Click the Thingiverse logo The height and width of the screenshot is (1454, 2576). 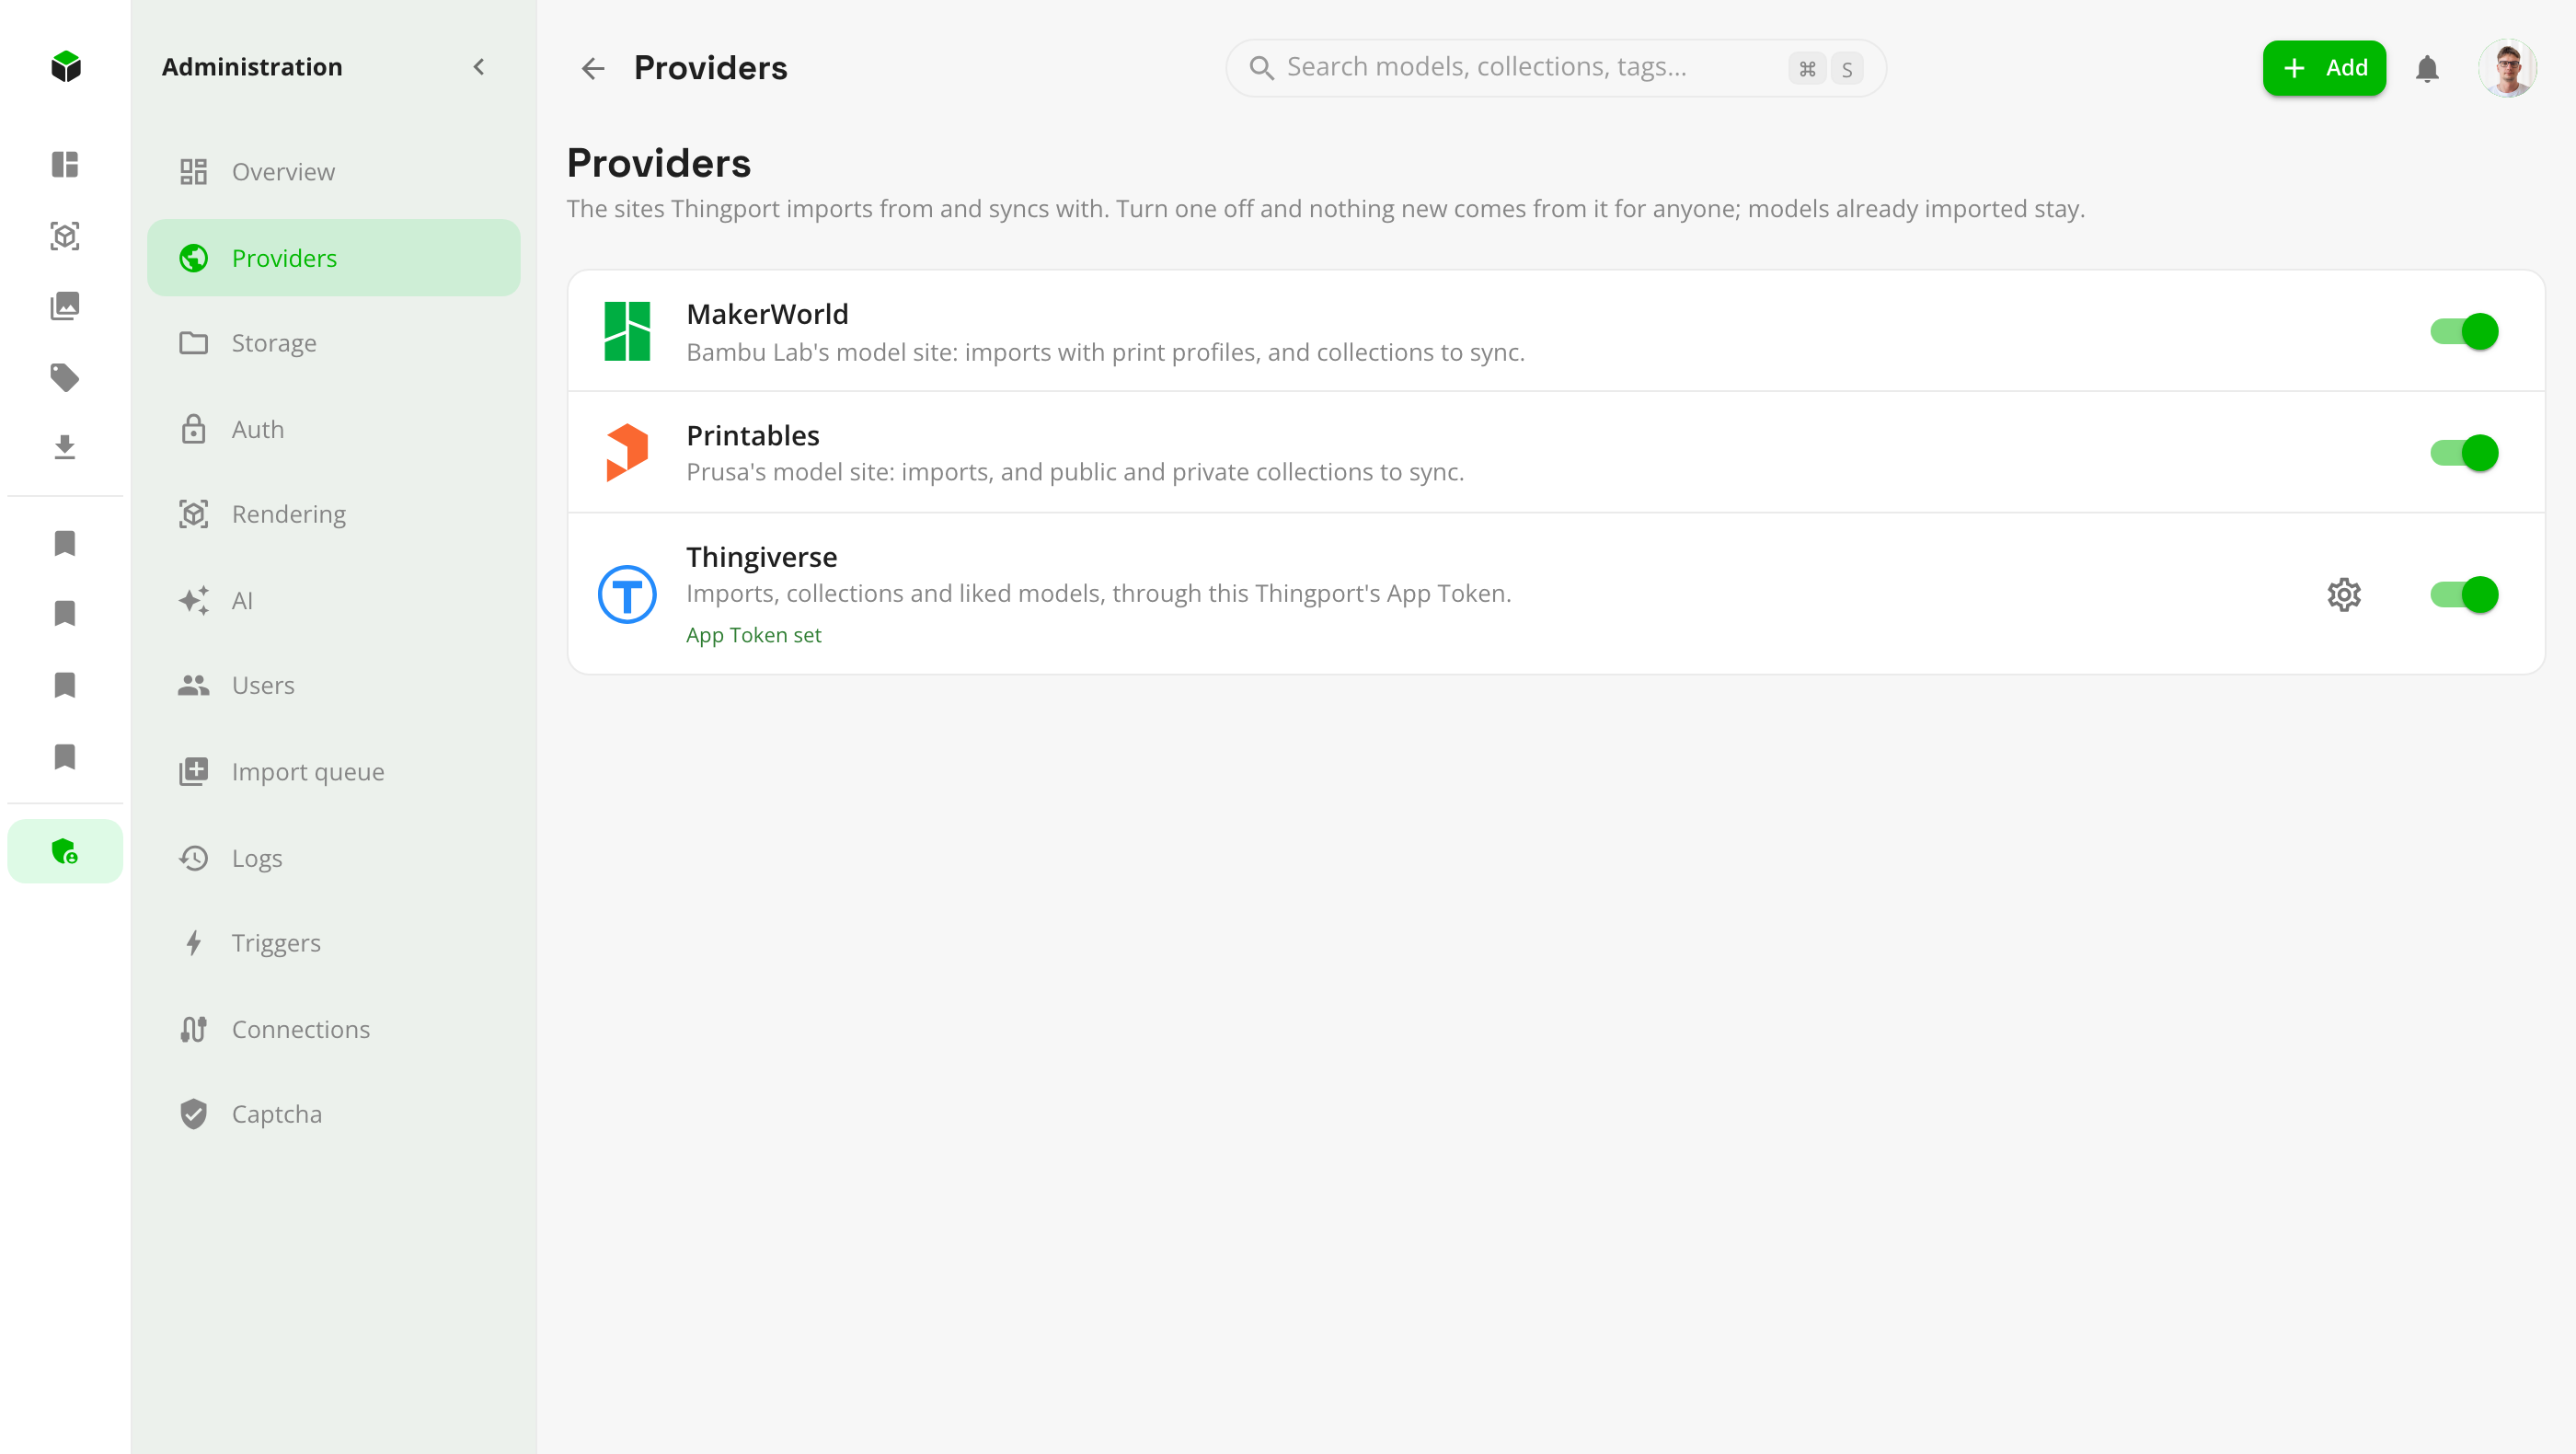click(x=627, y=594)
